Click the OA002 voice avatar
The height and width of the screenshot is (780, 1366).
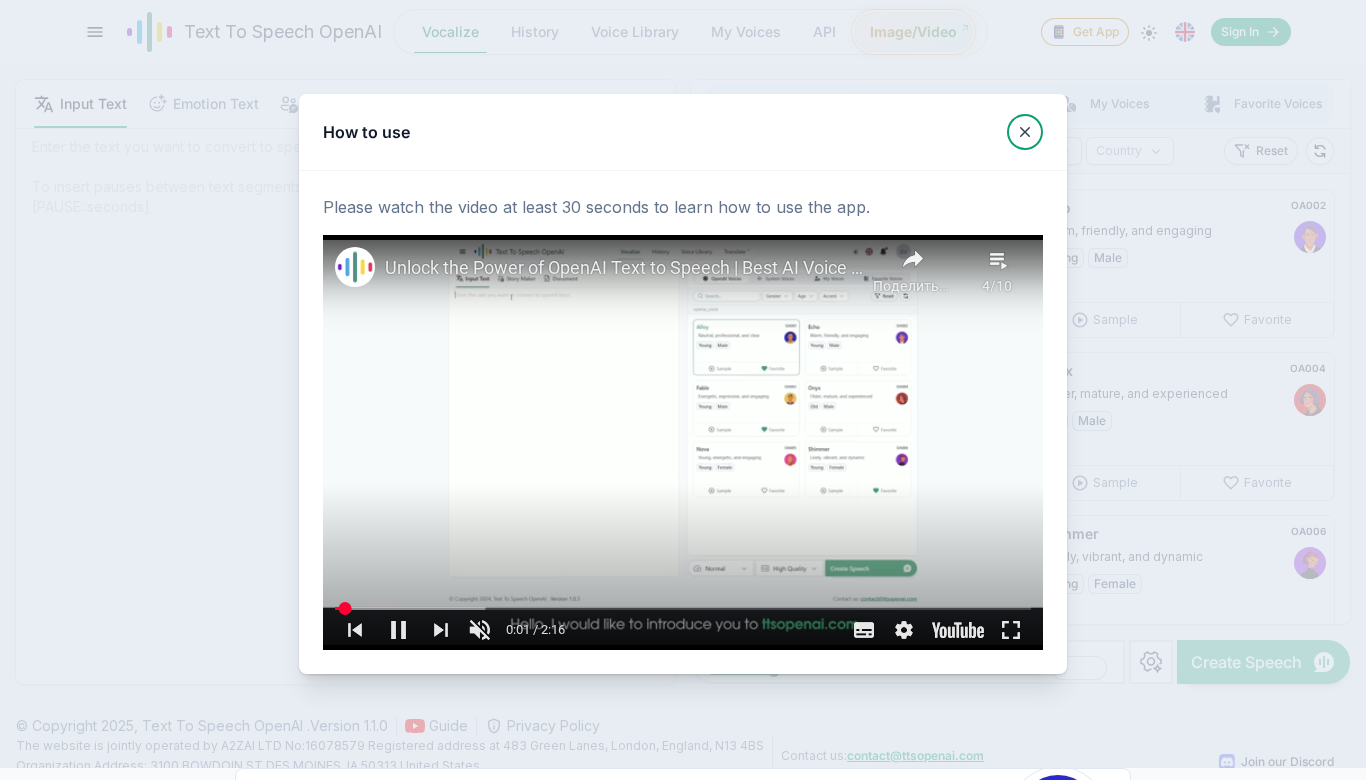(1310, 237)
